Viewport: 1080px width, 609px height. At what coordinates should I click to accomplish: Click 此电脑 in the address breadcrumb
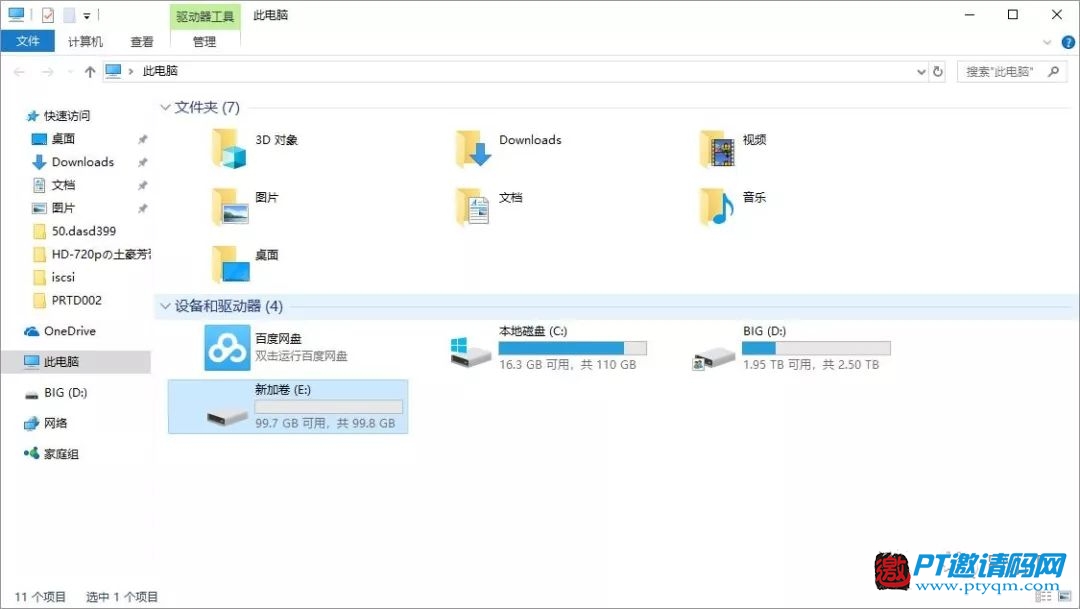(160, 71)
